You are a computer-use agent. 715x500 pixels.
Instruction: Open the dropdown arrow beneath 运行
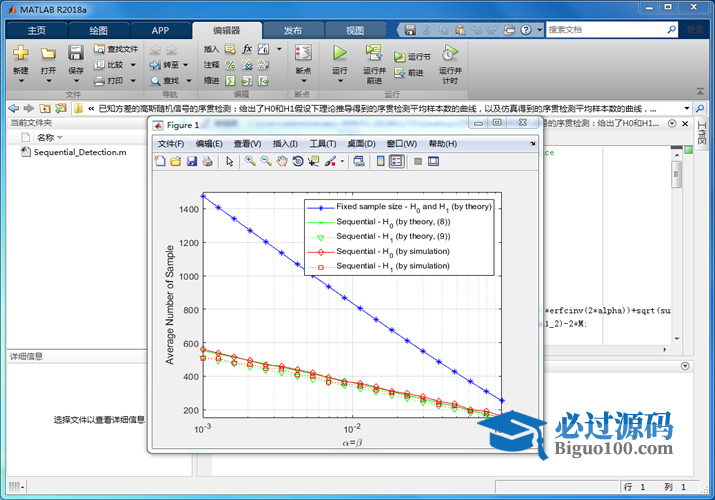(x=340, y=81)
